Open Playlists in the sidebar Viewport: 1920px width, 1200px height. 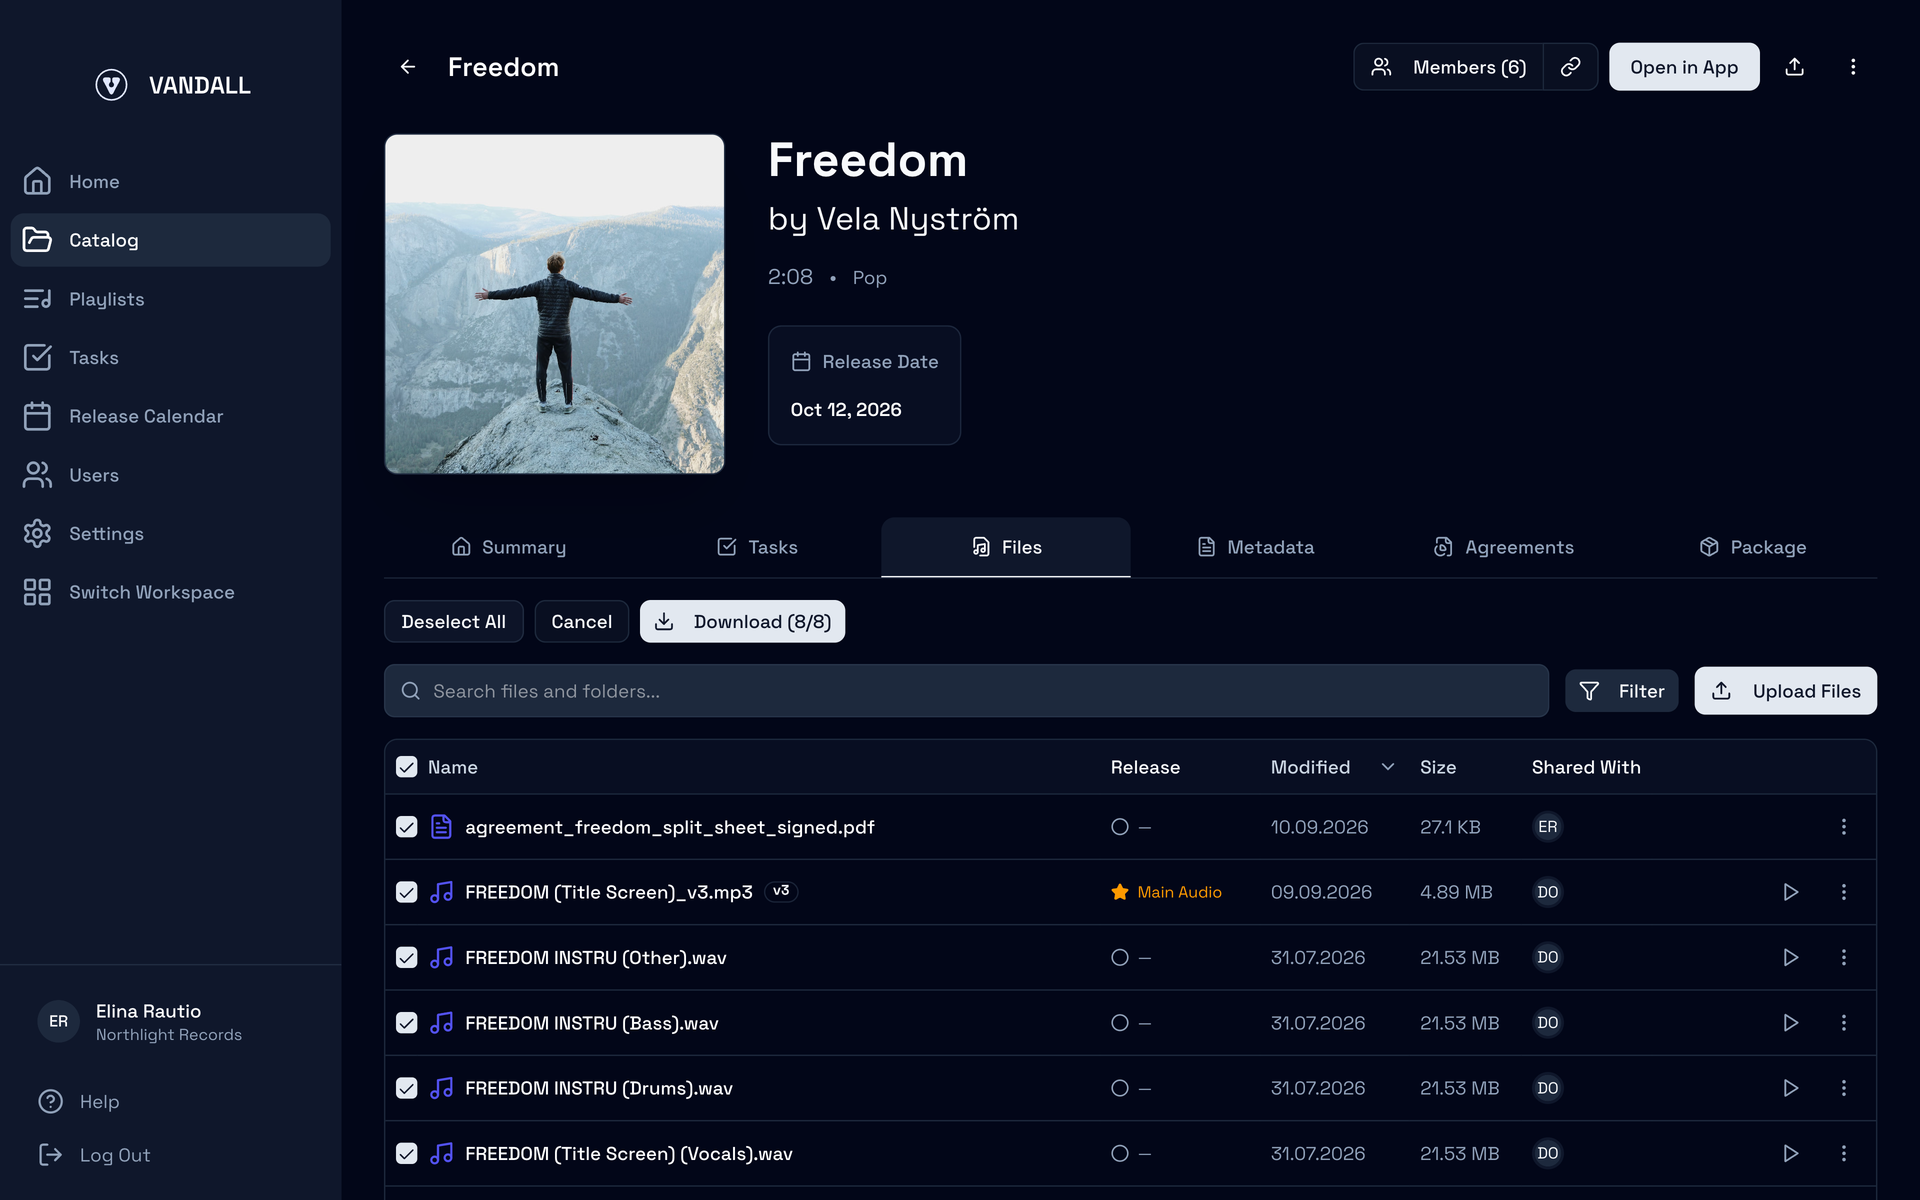tap(170, 299)
